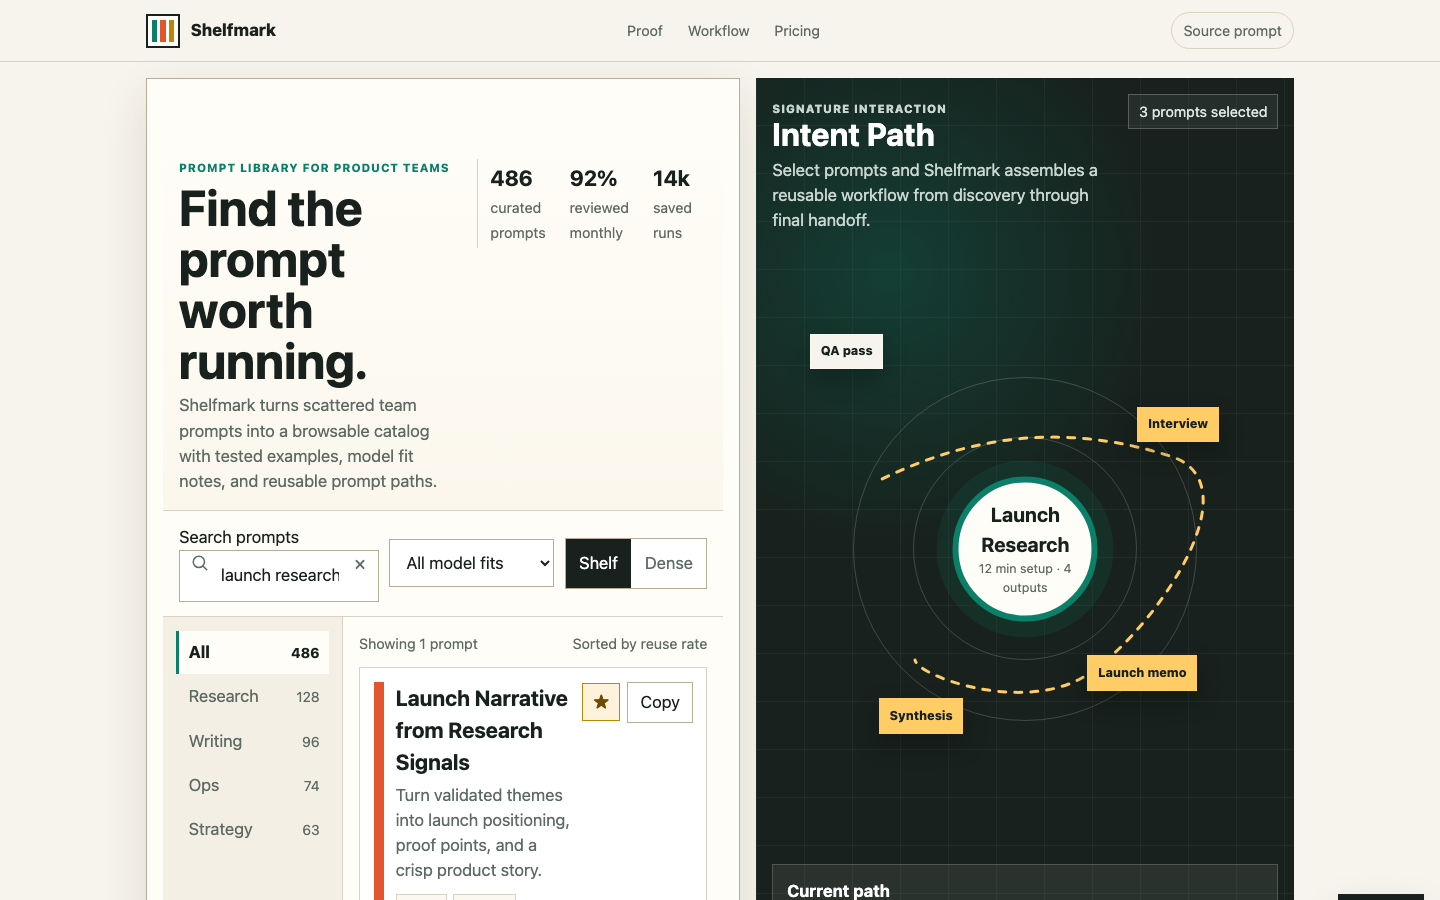This screenshot has width=1440, height=900.
Task: Click the Intent Path heading
Action: coord(853,135)
